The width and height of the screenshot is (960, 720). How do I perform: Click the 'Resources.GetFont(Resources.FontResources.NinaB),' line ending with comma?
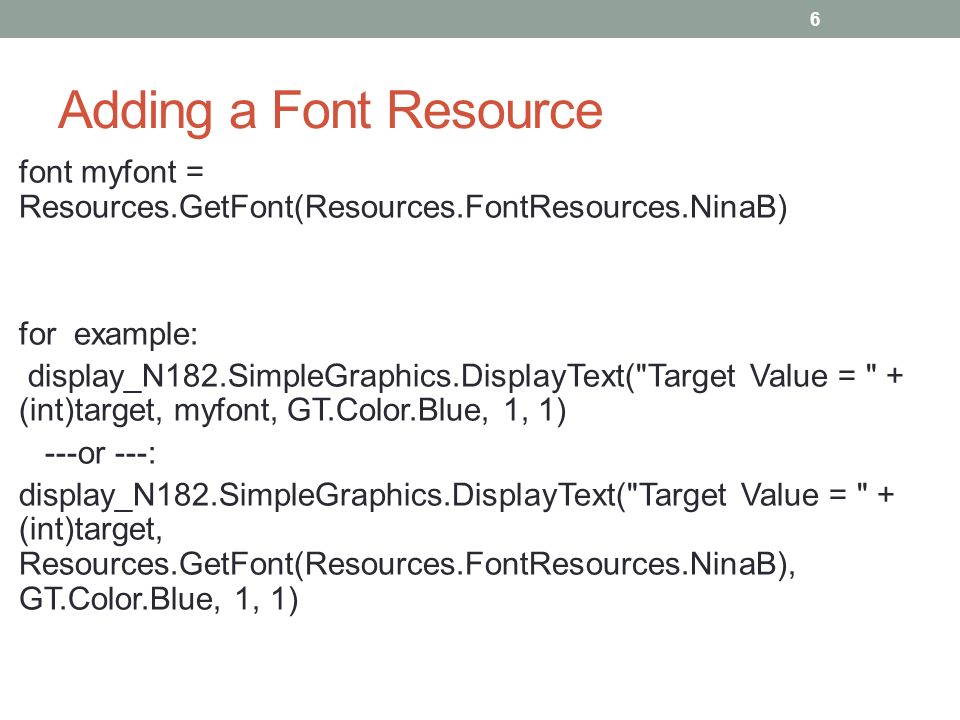[x=407, y=564]
